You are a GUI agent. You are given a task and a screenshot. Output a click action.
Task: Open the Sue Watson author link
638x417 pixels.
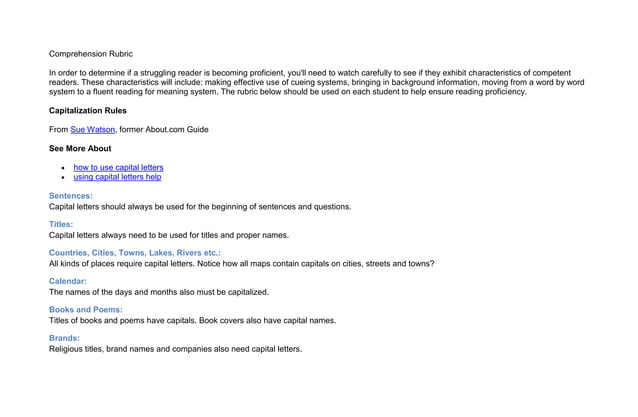93,129
